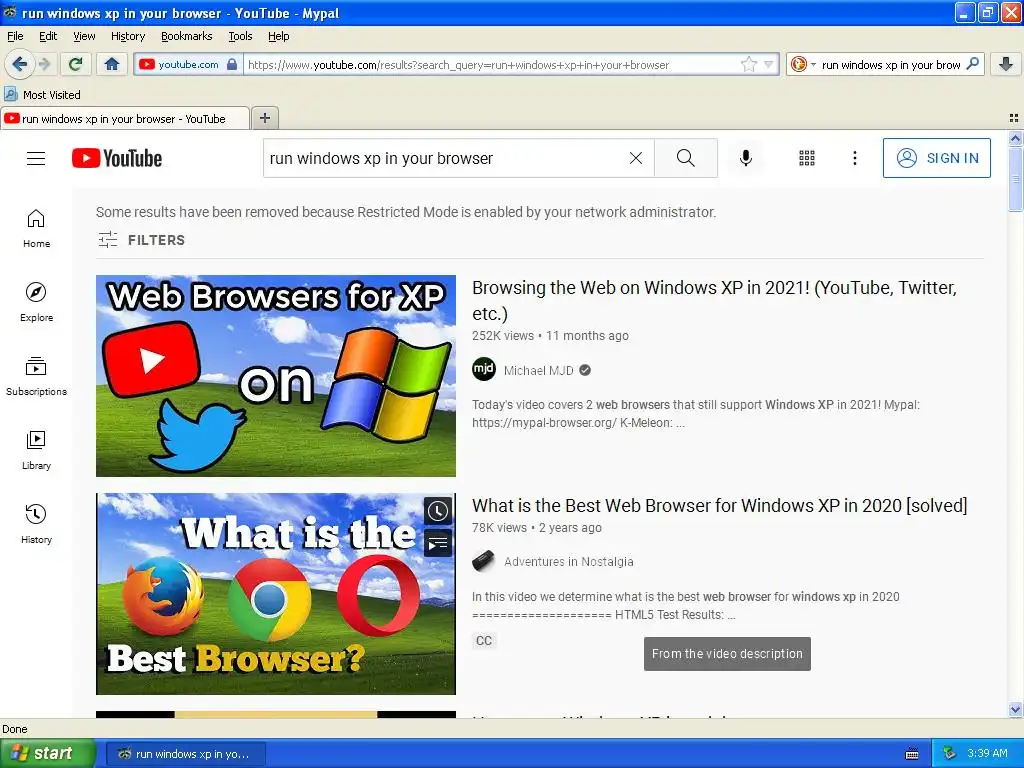1024x768 pixels.
Task: Click the List all tabs icon
Action: pos(1014,118)
